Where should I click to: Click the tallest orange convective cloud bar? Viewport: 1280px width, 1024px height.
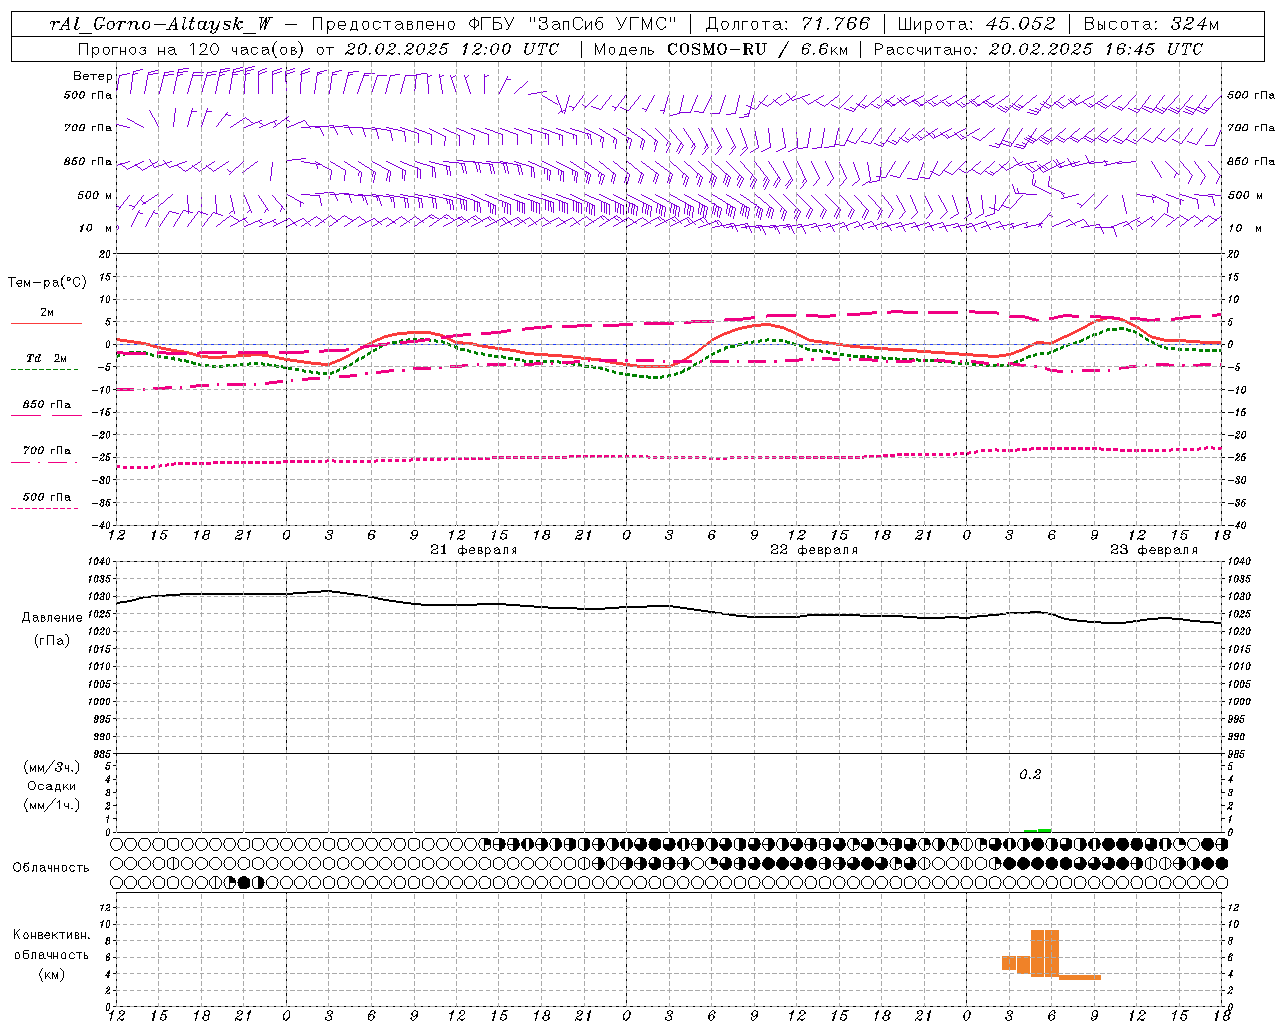[x=1045, y=953]
